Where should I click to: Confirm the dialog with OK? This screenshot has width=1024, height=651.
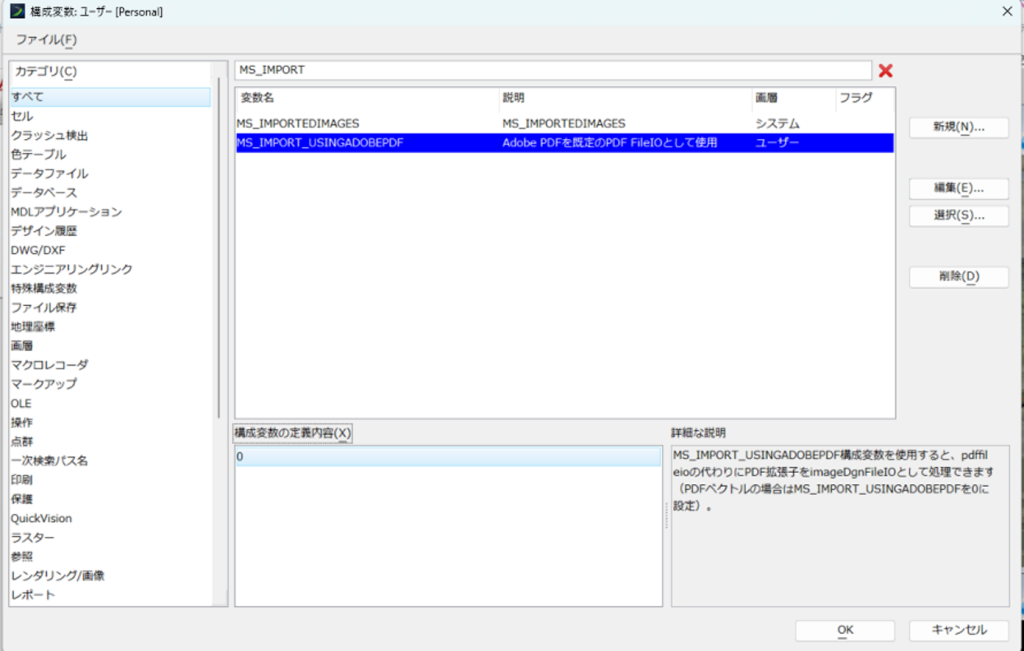[844, 630]
